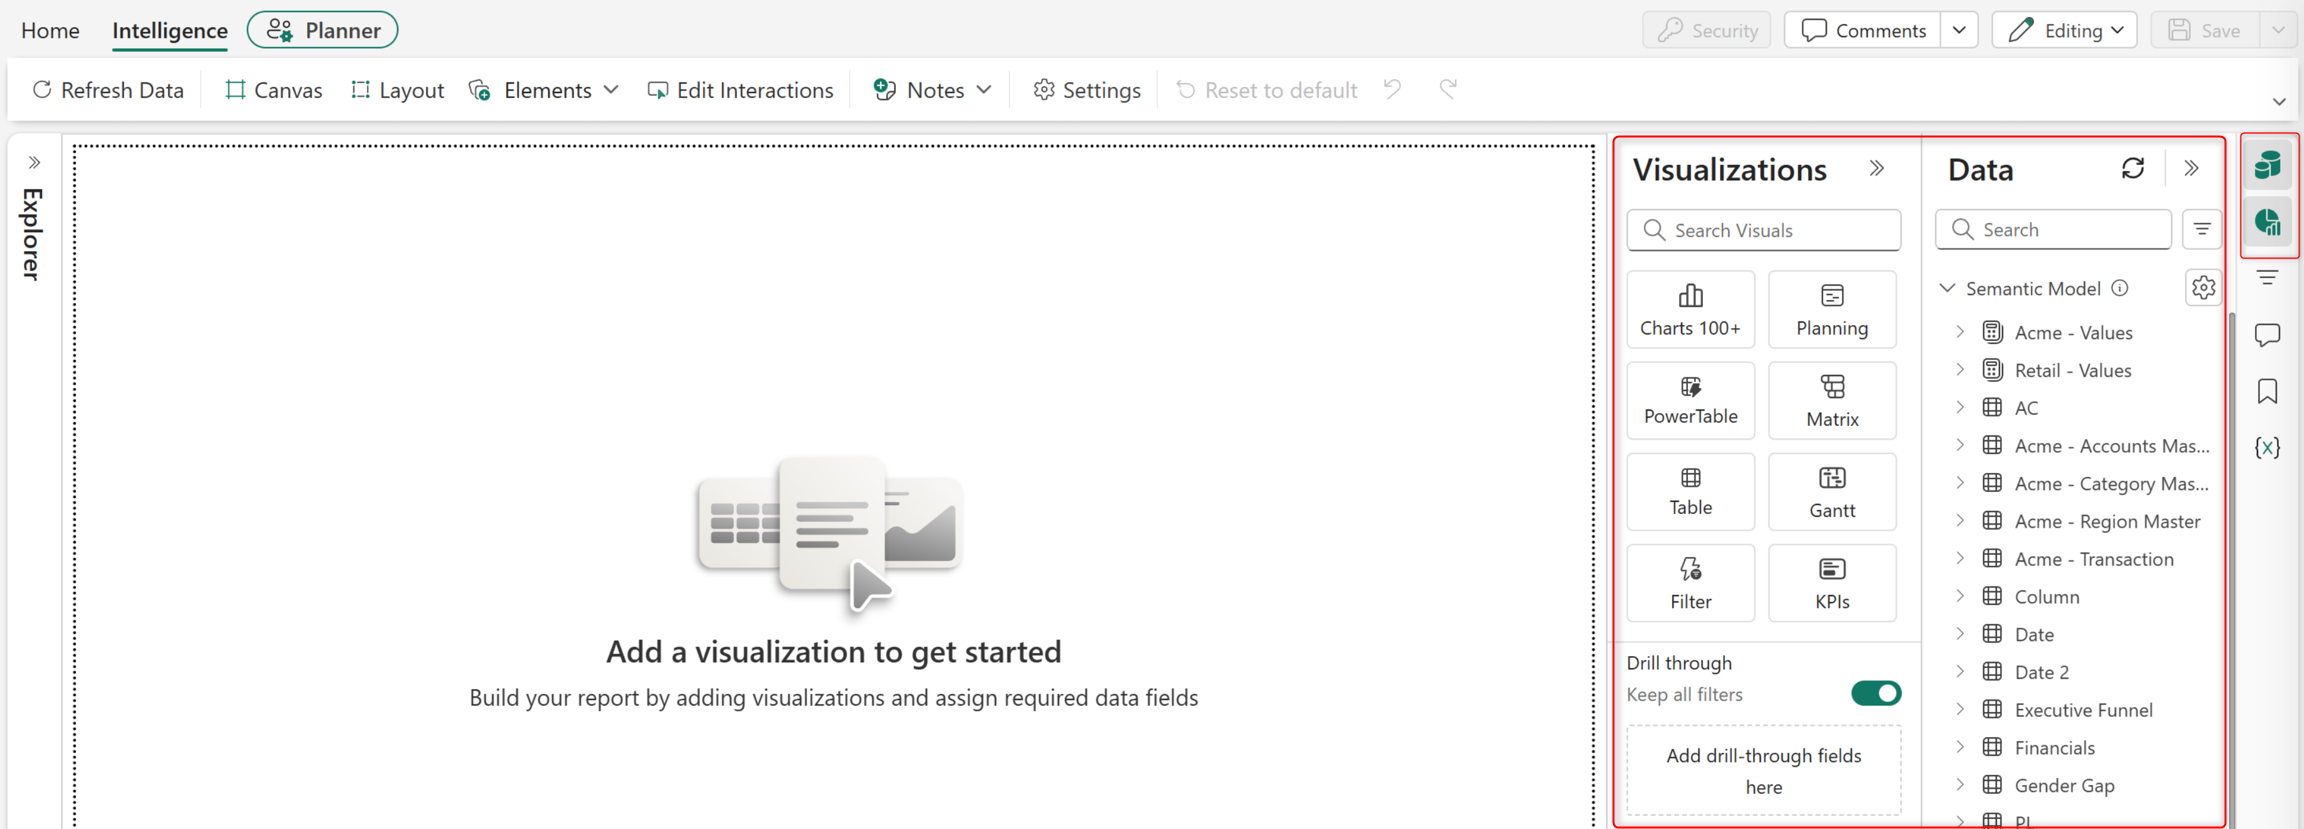Click the Data refresh icon
The image size is (2304, 829).
(2132, 169)
